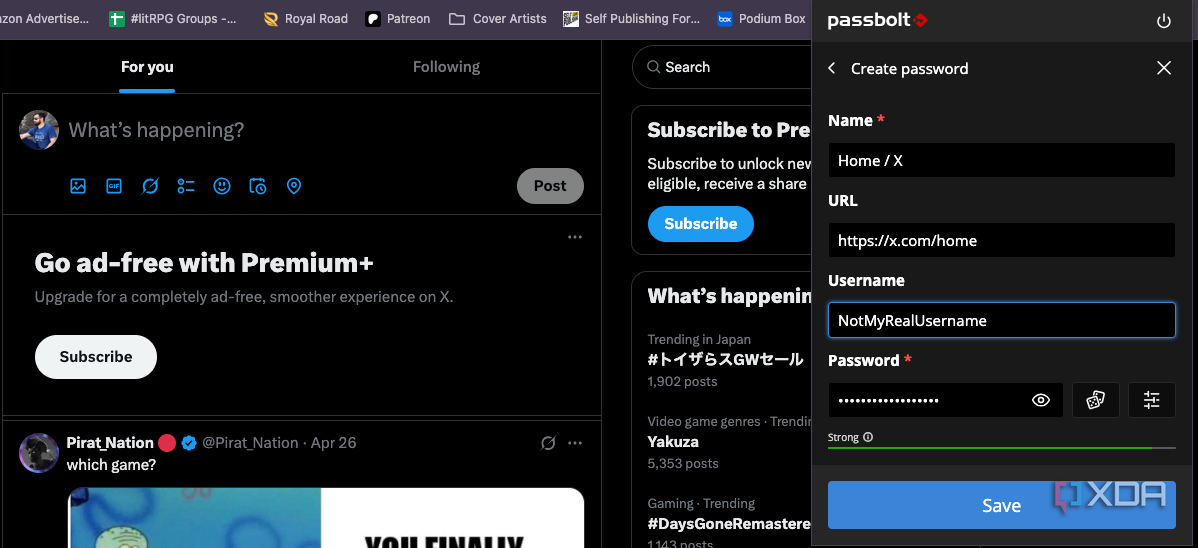The width and height of the screenshot is (1198, 548).
Task: Open the Squidward meme image
Action: click(x=326, y=517)
